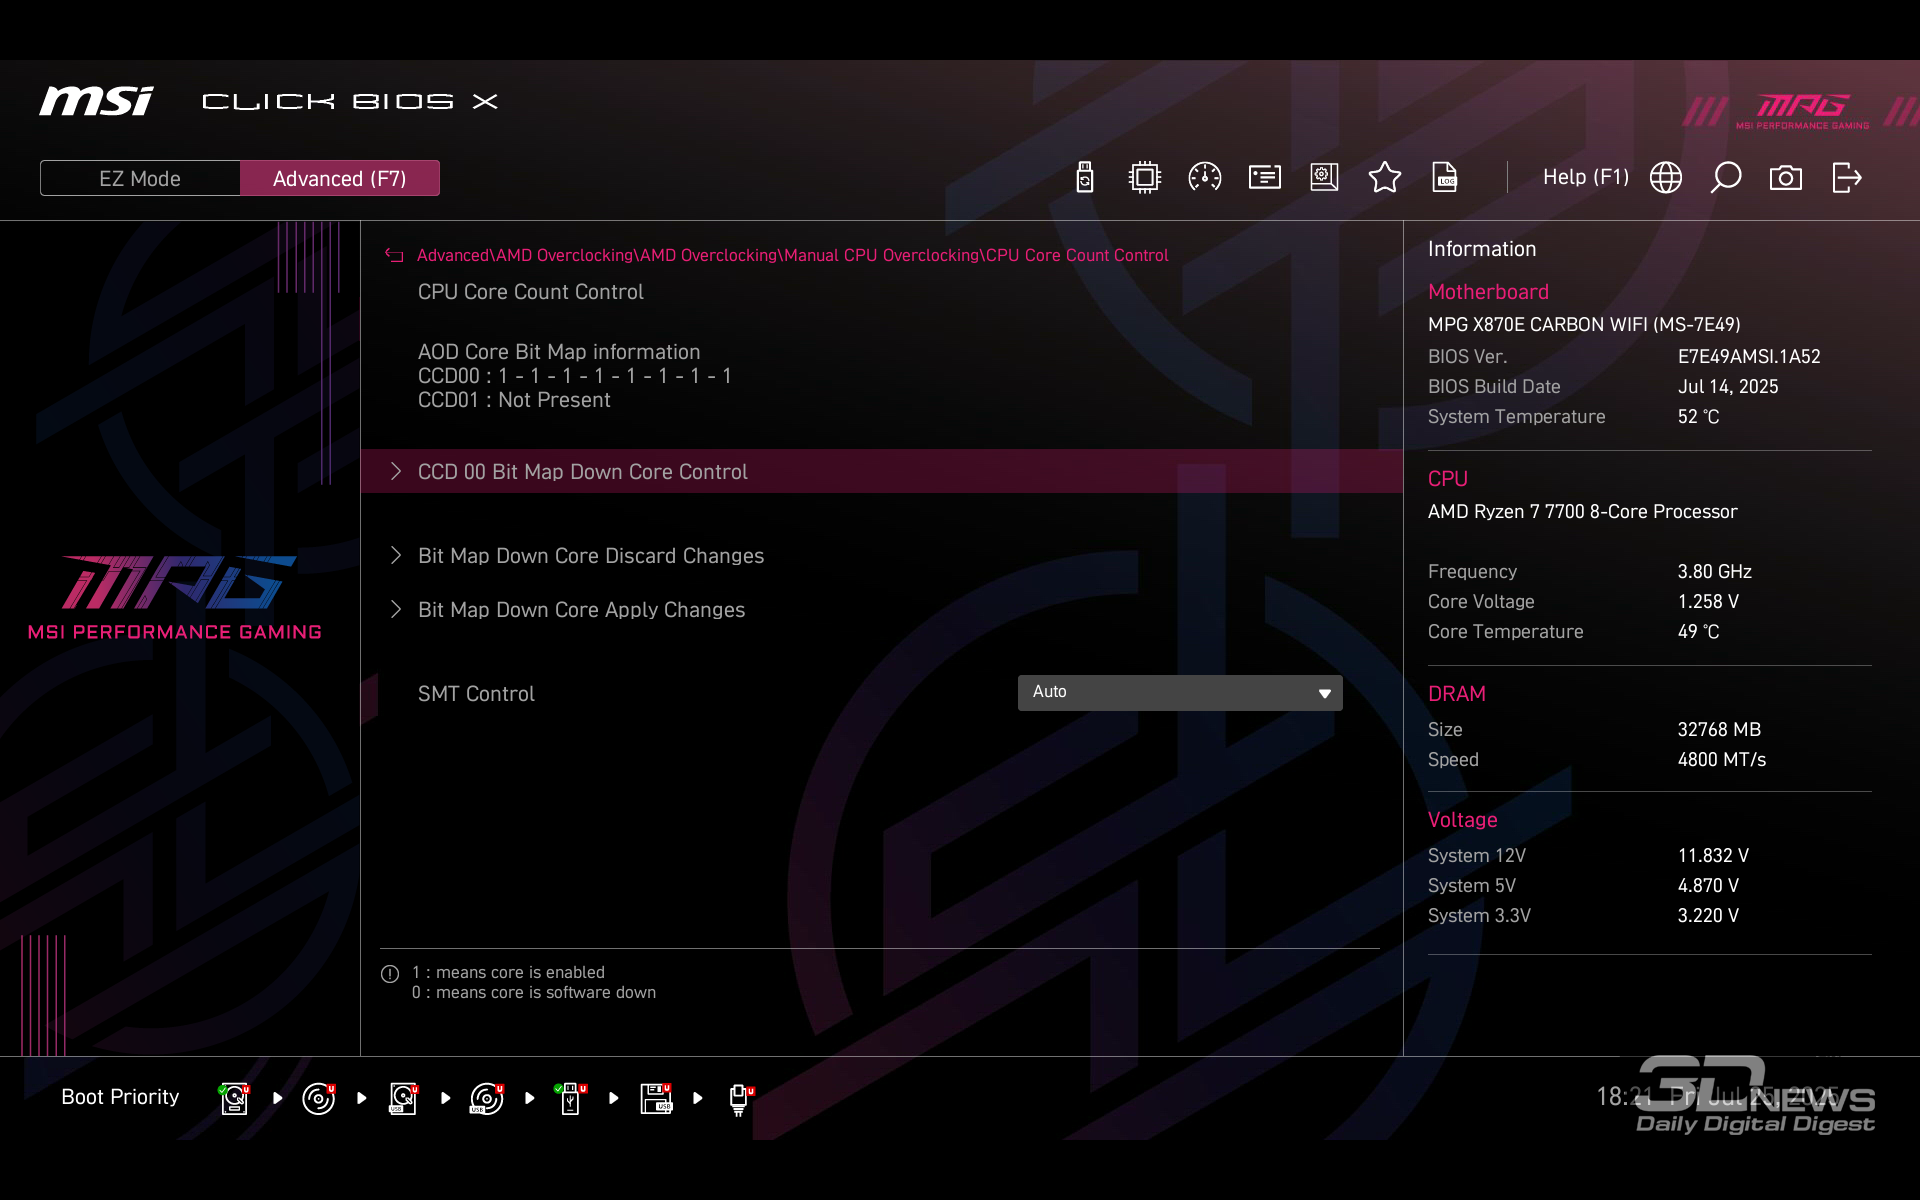Click CCD01 : Not Present text
This screenshot has width=1920, height=1200.
(x=514, y=400)
